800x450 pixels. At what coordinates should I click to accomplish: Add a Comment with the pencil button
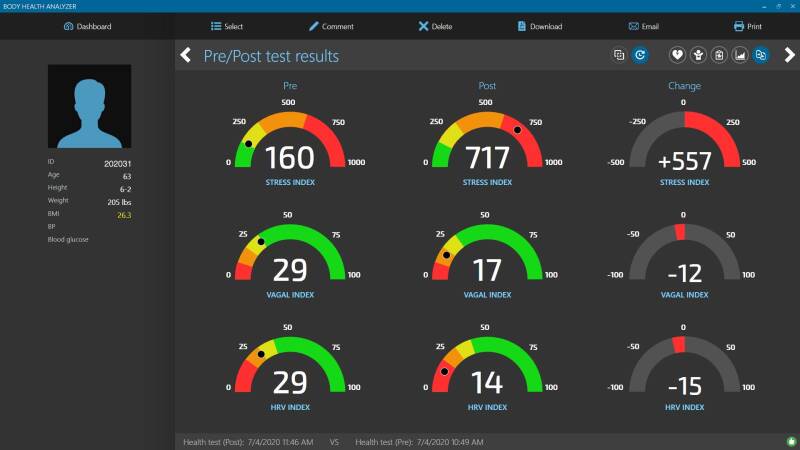(x=331, y=27)
